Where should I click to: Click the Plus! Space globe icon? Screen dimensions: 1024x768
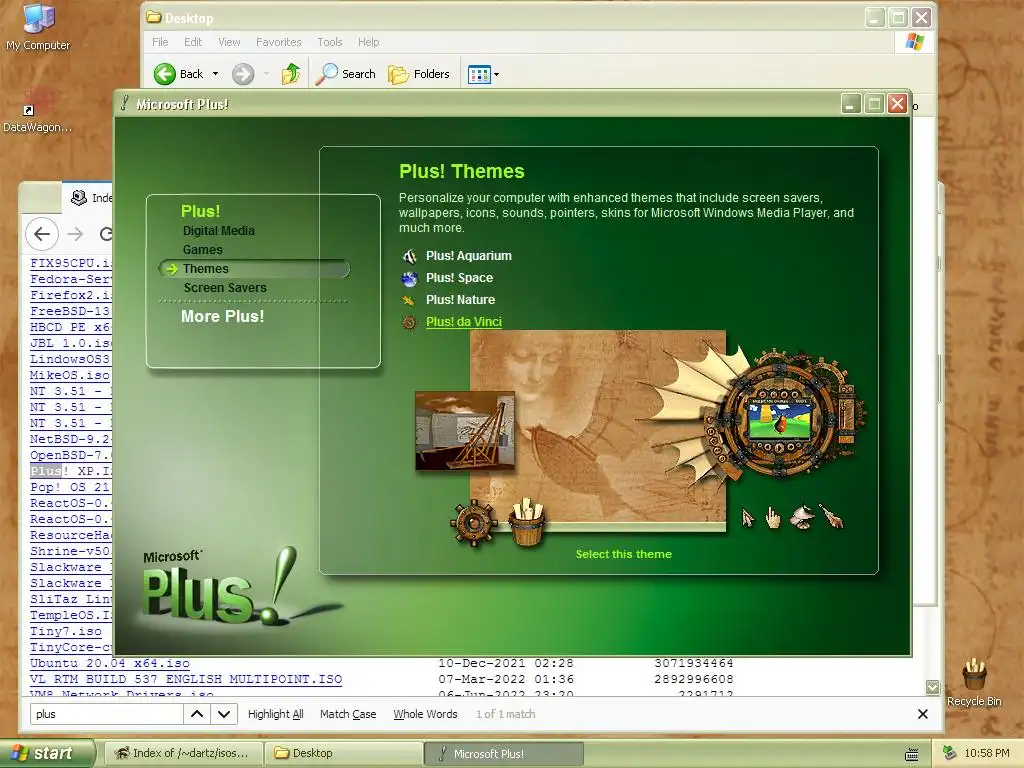coord(409,279)
